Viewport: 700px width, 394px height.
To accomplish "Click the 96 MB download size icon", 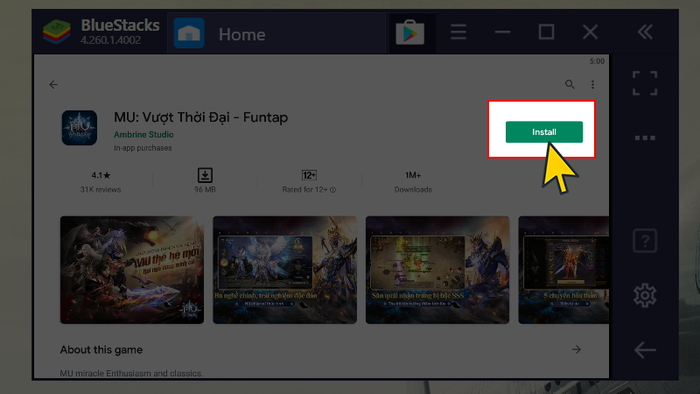I will tap(205, 175).
